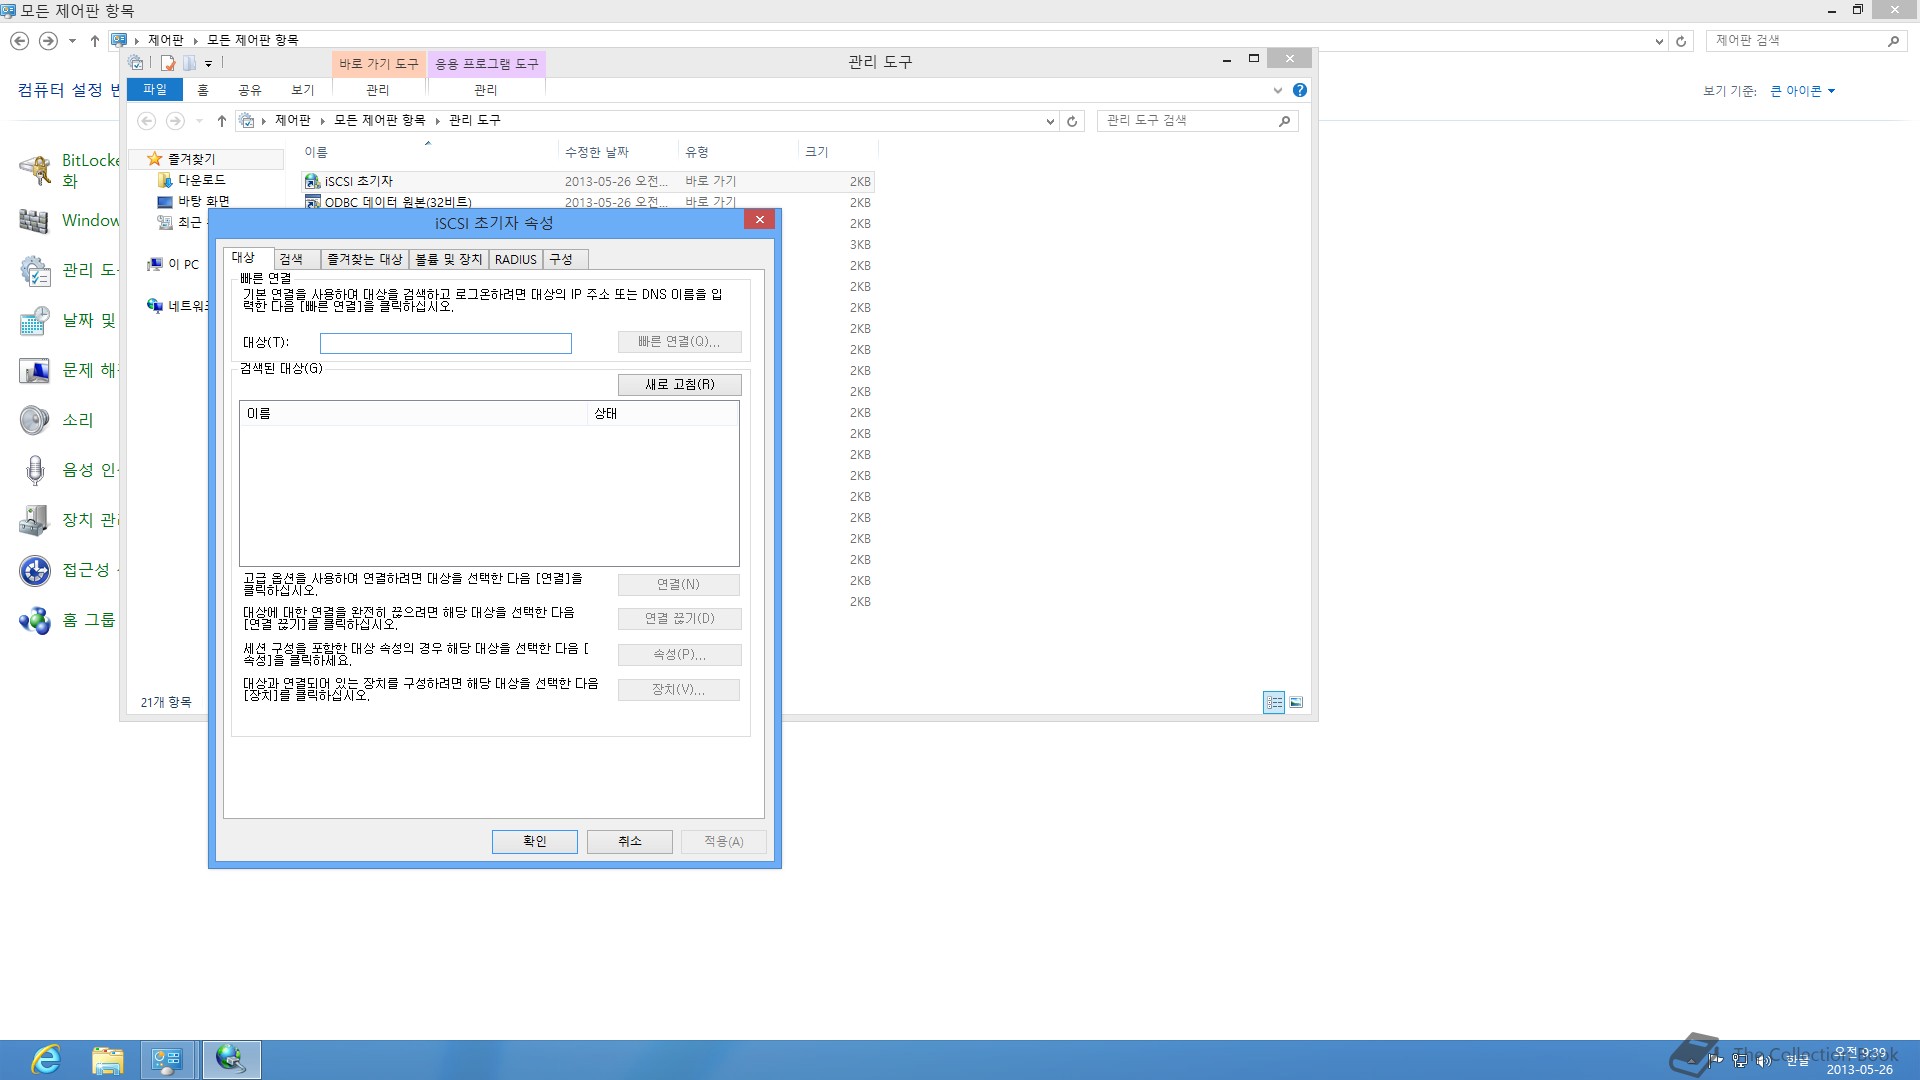The height and width of the screenshot is (1080, 1920).
Task: Click the iSCSI 초기자 file icon
Action: click(313, 181)
